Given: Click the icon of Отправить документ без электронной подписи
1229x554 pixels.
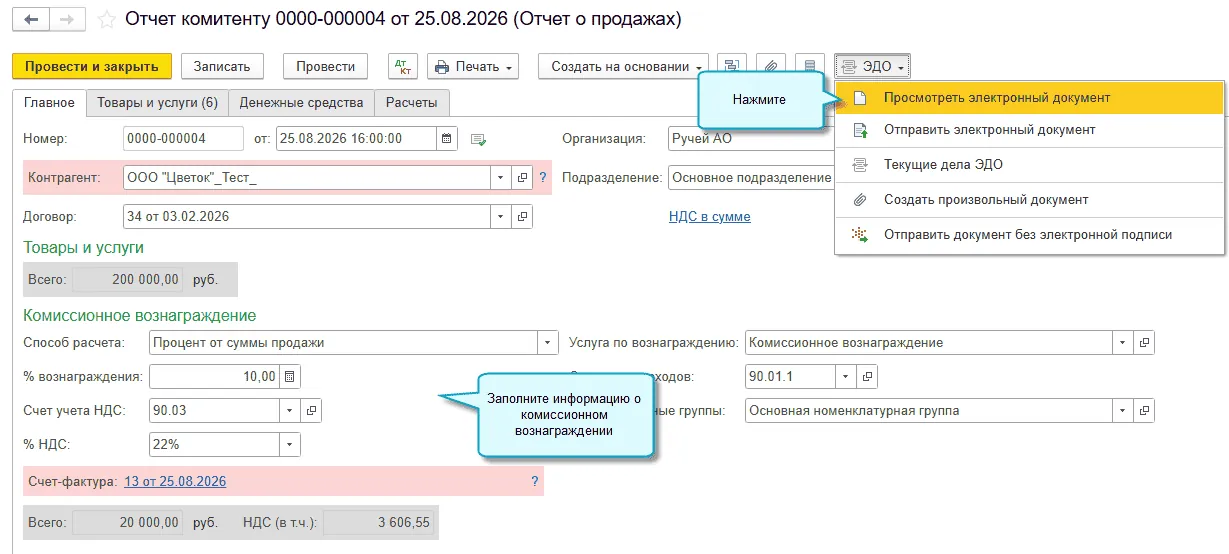Looking at the screenshot, I should coord(859,235).
